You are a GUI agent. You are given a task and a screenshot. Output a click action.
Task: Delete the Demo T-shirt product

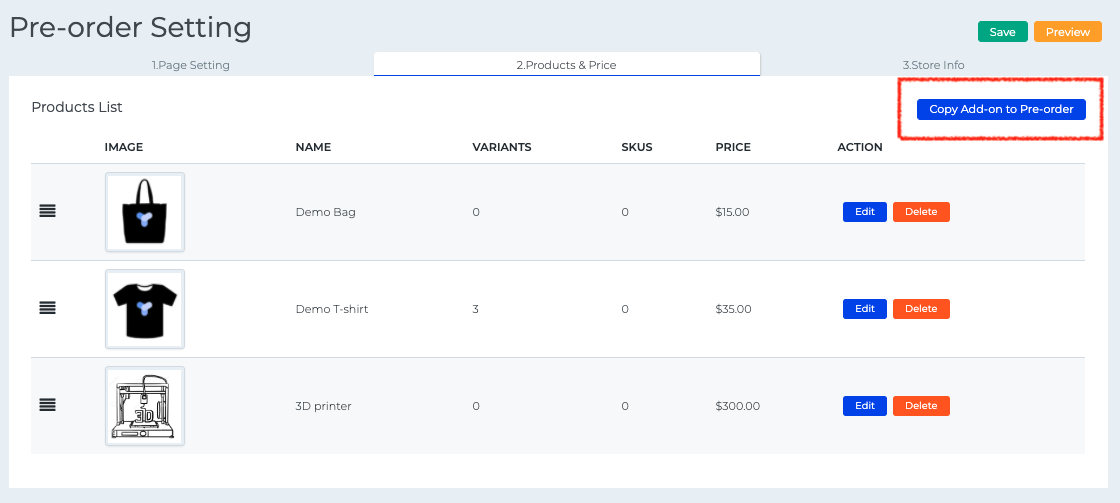tap(921, 309)
